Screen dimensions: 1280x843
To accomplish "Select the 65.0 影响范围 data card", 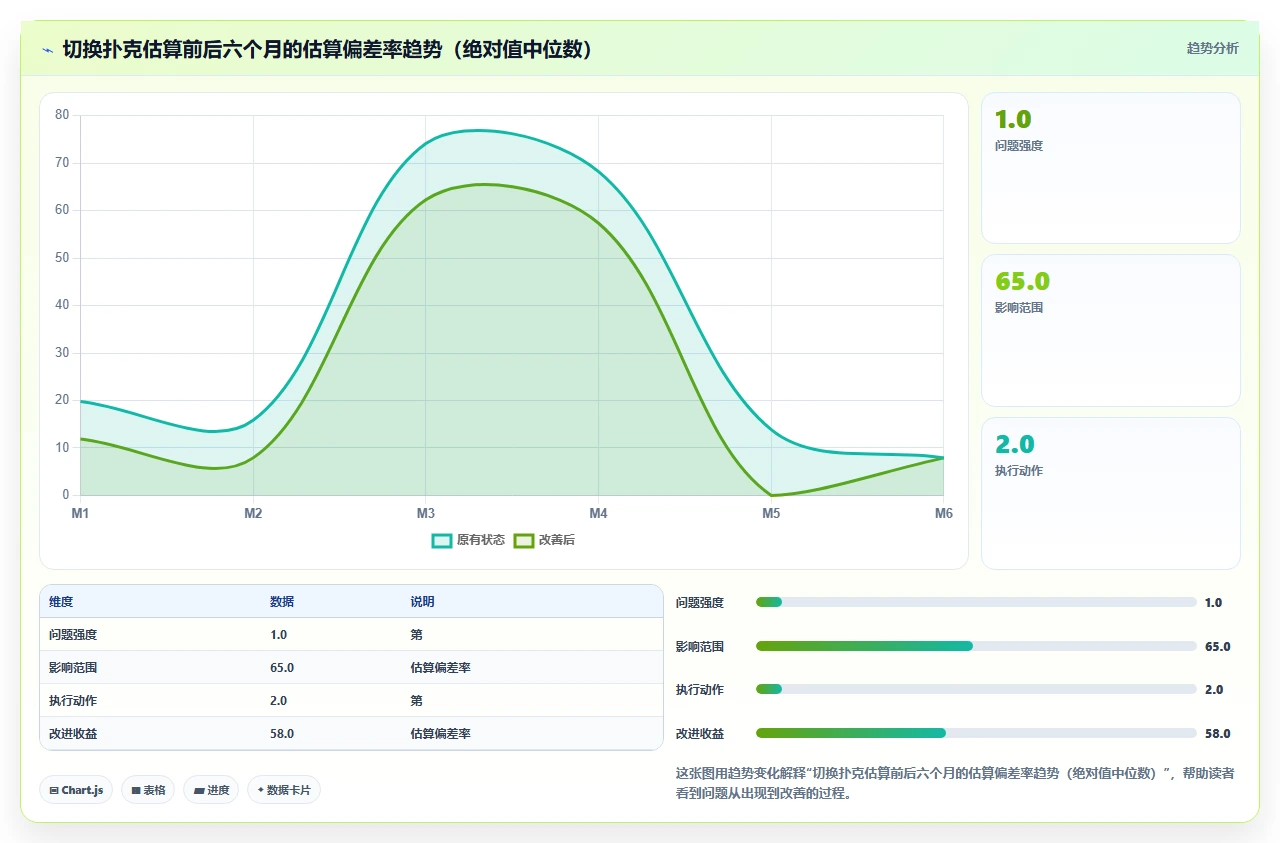I will tap(1111, 330).
